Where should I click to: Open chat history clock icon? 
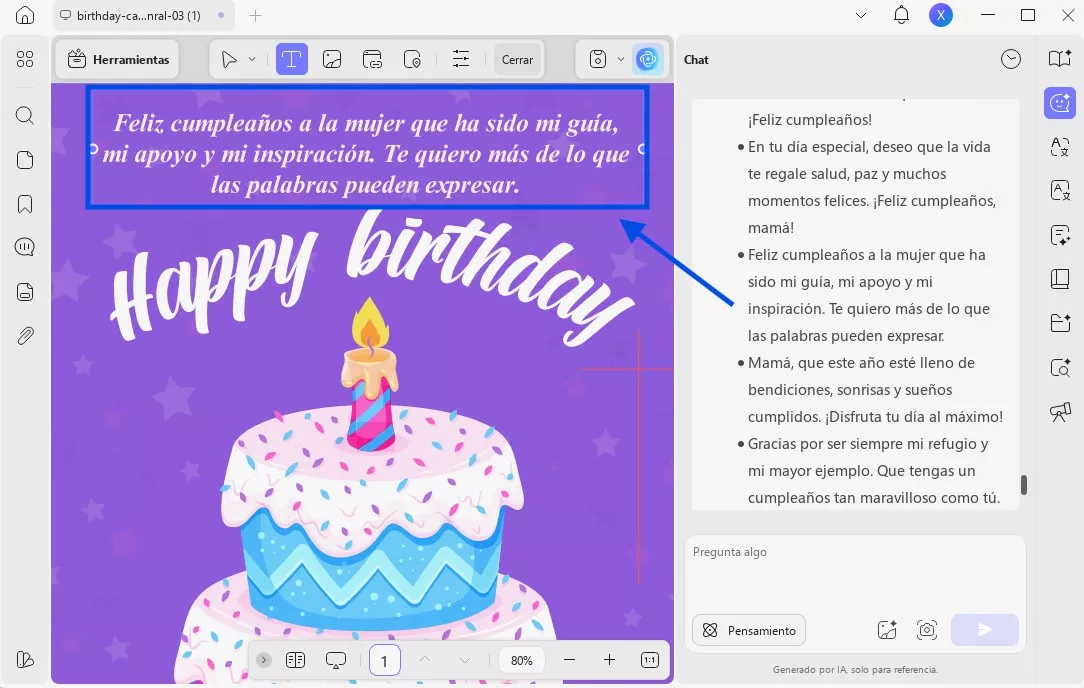[1011, 59]
